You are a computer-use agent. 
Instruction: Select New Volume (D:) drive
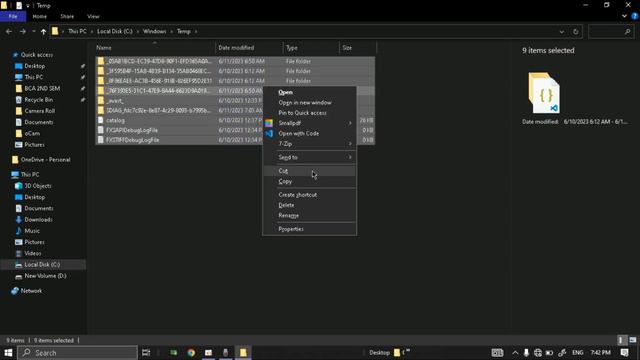pyautogui.click(x=45, y=276)
